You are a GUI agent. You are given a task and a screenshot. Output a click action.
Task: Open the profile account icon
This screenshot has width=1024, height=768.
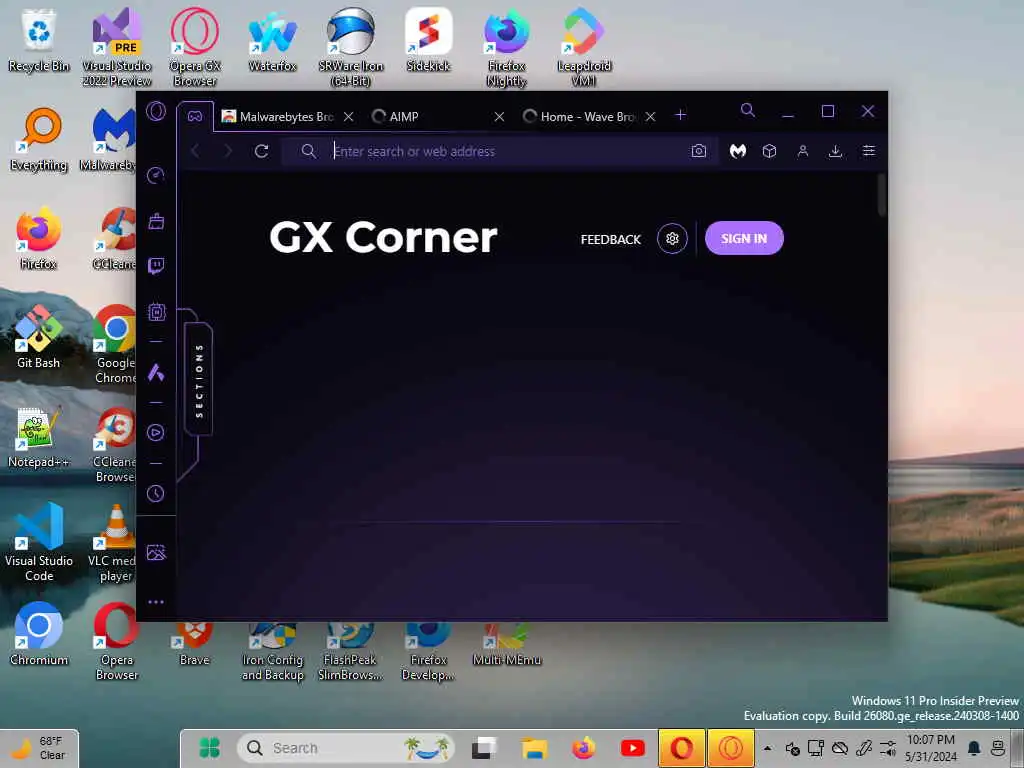coord(803,152)
